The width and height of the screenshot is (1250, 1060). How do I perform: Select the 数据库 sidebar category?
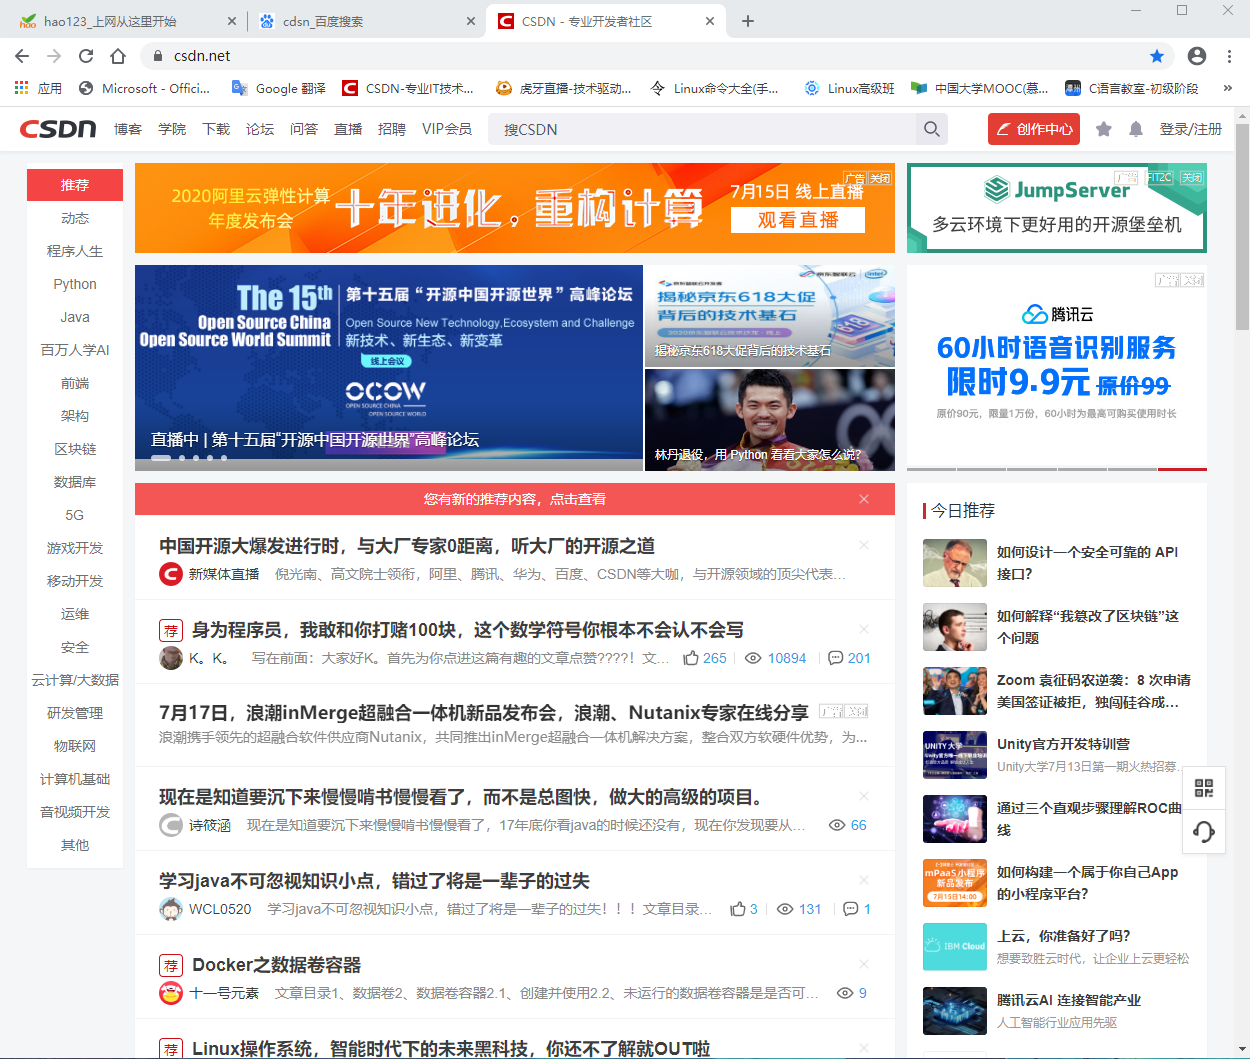click(75, 482)
